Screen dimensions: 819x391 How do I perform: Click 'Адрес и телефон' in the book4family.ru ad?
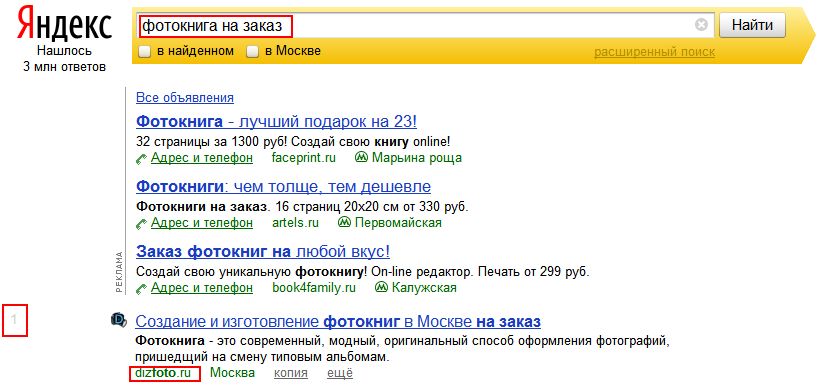tap(202, 288)
